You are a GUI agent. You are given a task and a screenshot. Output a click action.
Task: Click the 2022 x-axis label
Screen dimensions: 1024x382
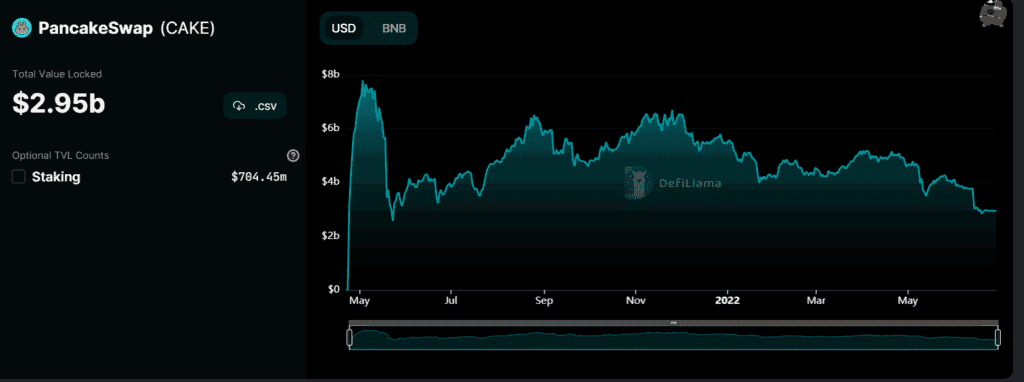tap(727, 301)
